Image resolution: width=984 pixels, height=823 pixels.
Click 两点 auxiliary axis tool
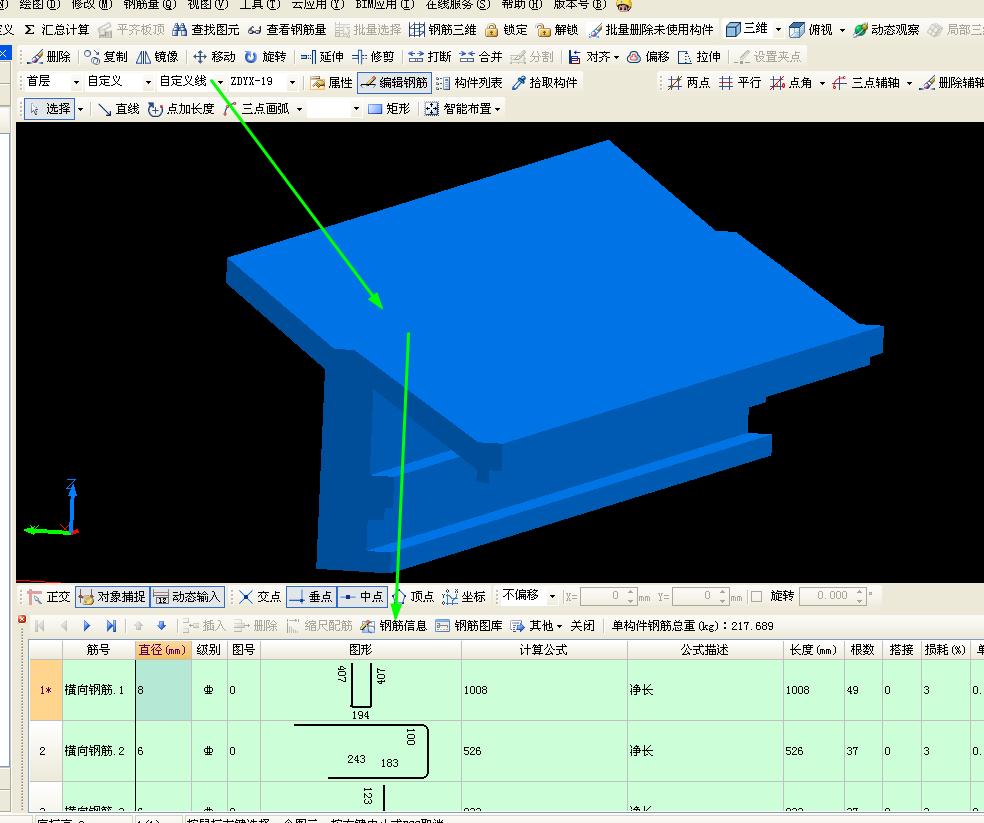pos(689,82)
